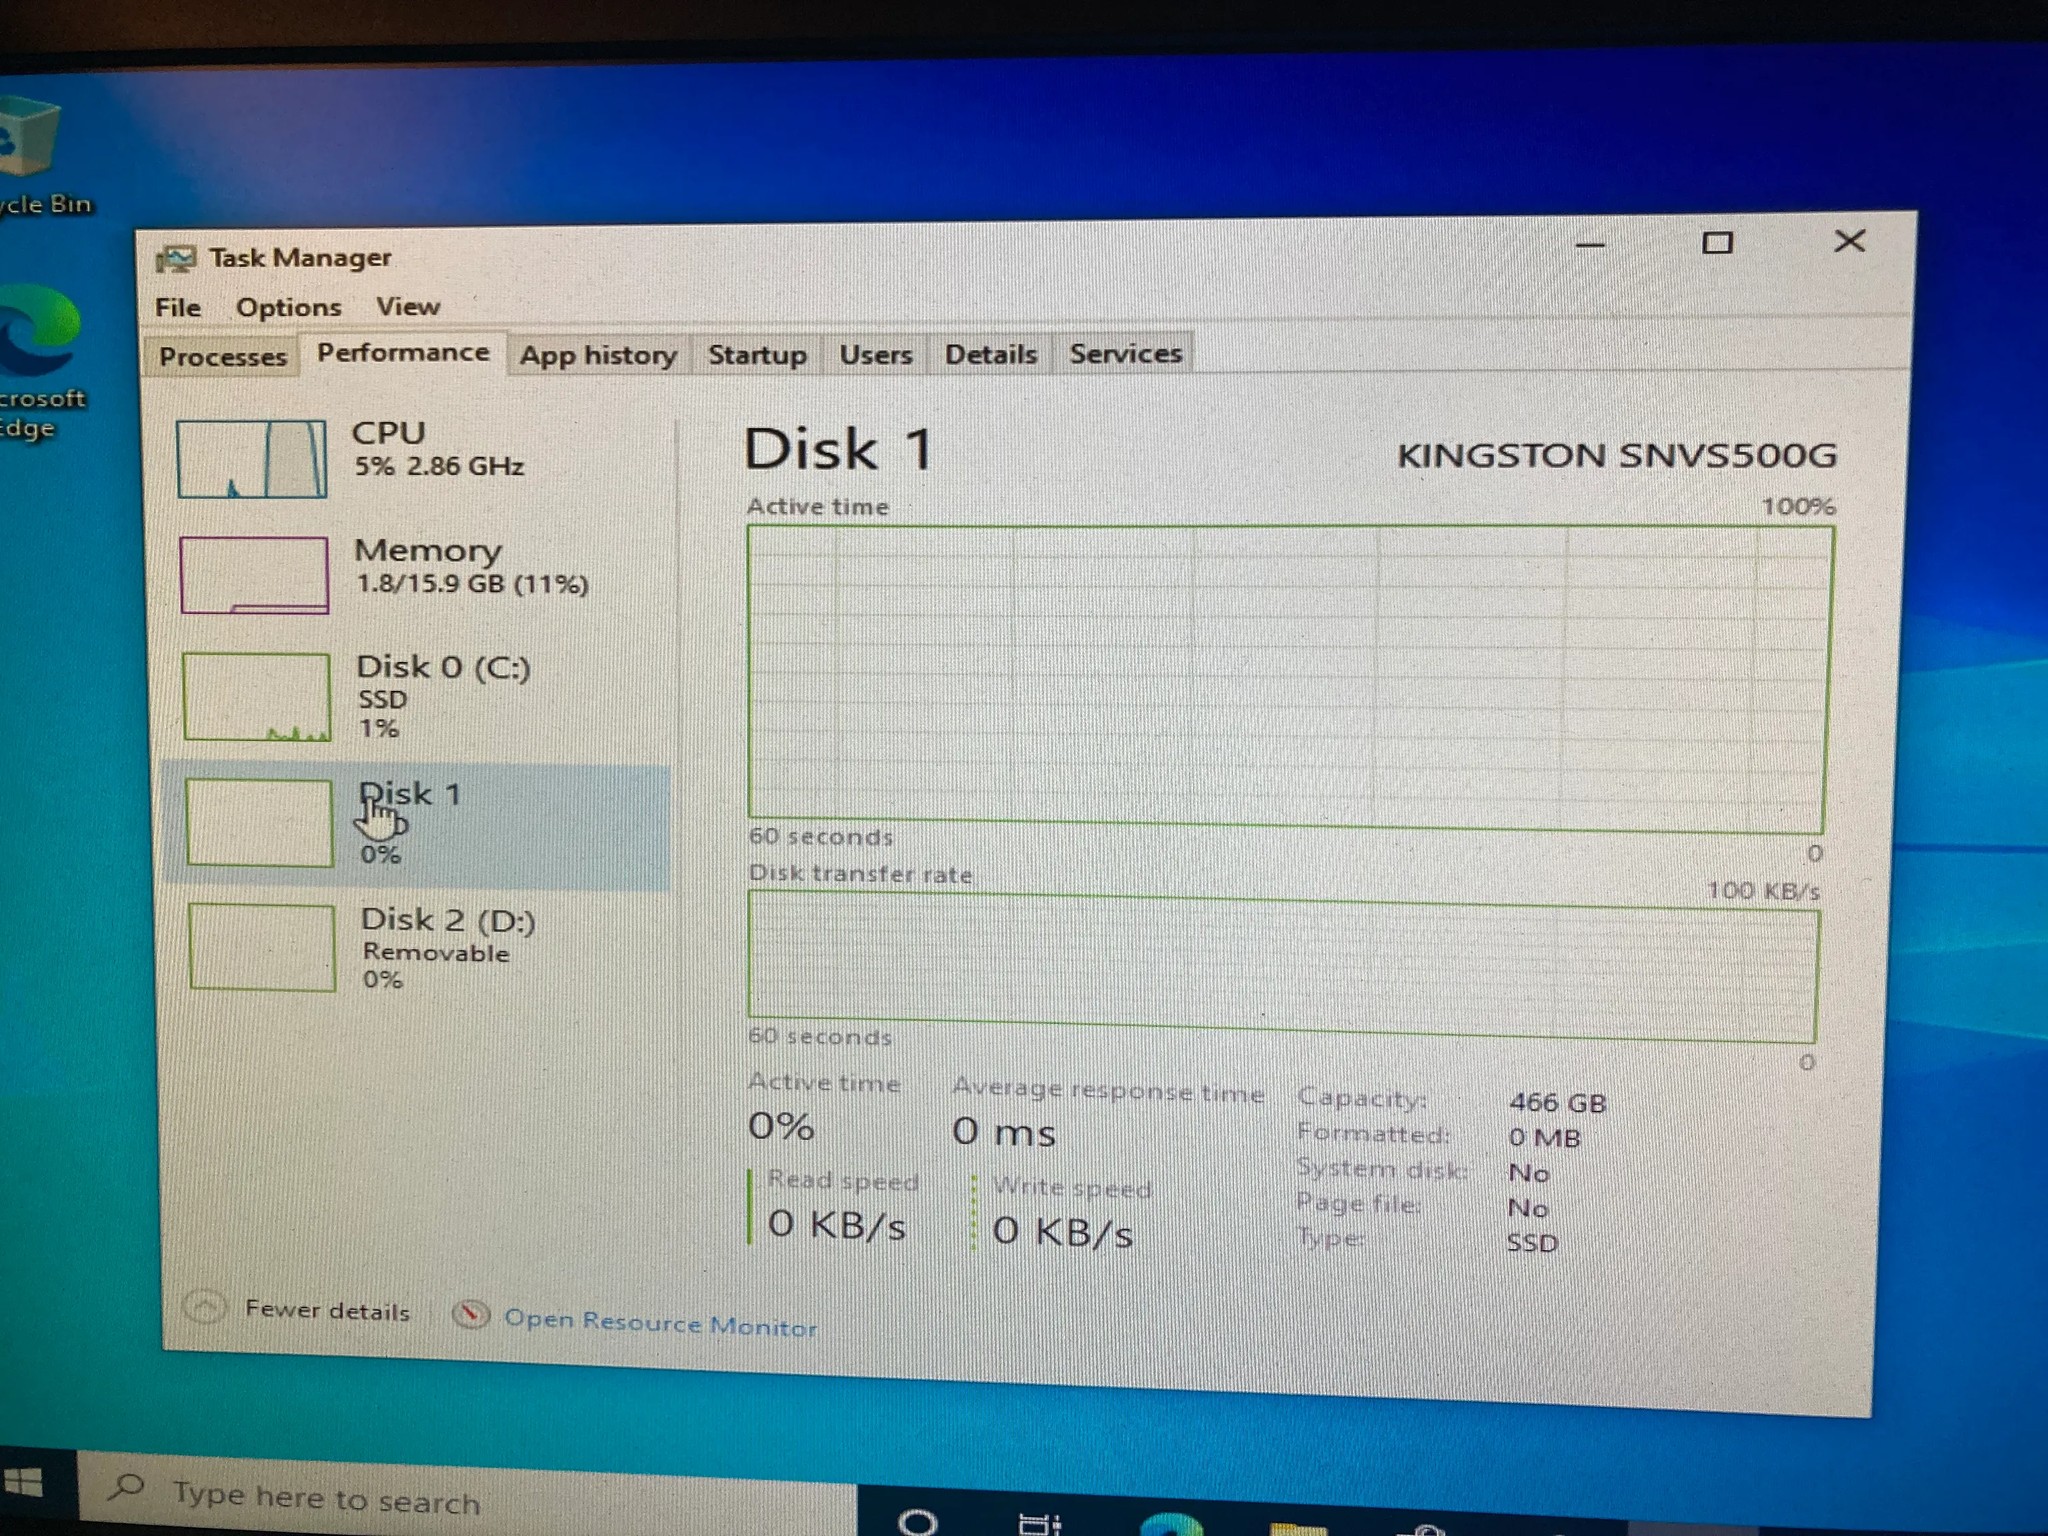Open the File menu
Screen dimensions: 2048x1536
point(178,307)
